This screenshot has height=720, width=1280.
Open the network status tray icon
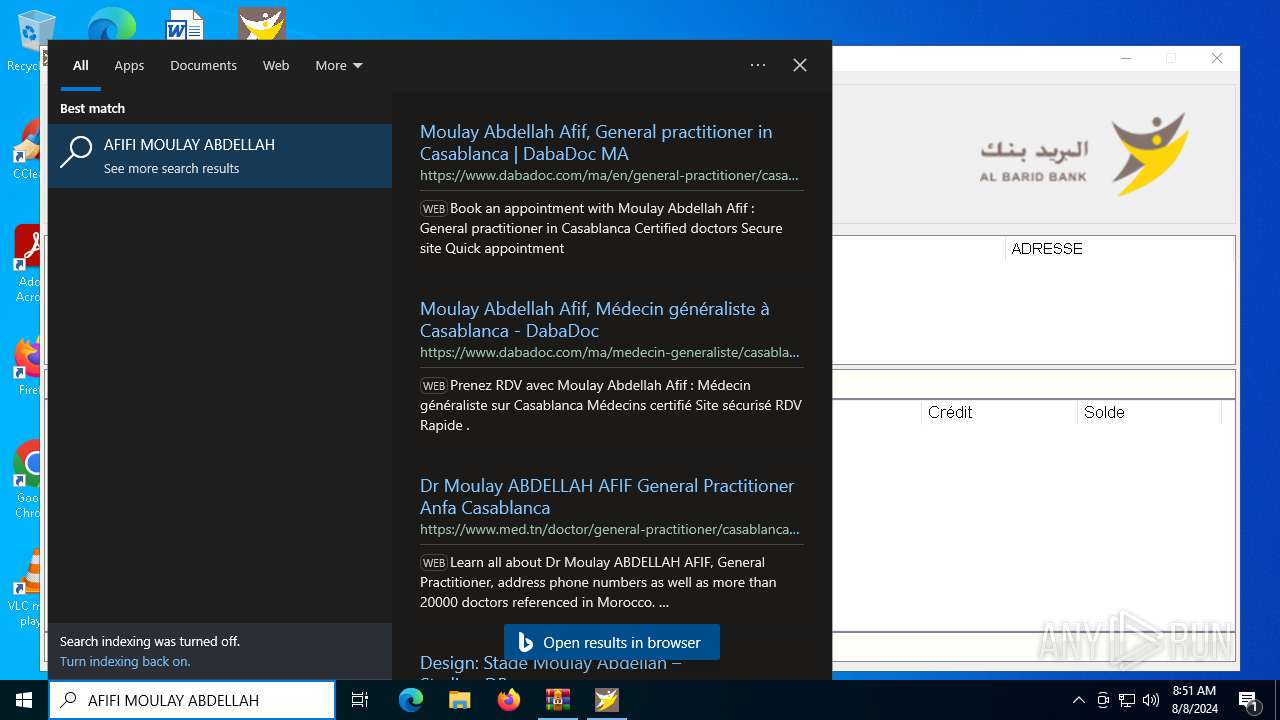click(x=1127, y=700)
